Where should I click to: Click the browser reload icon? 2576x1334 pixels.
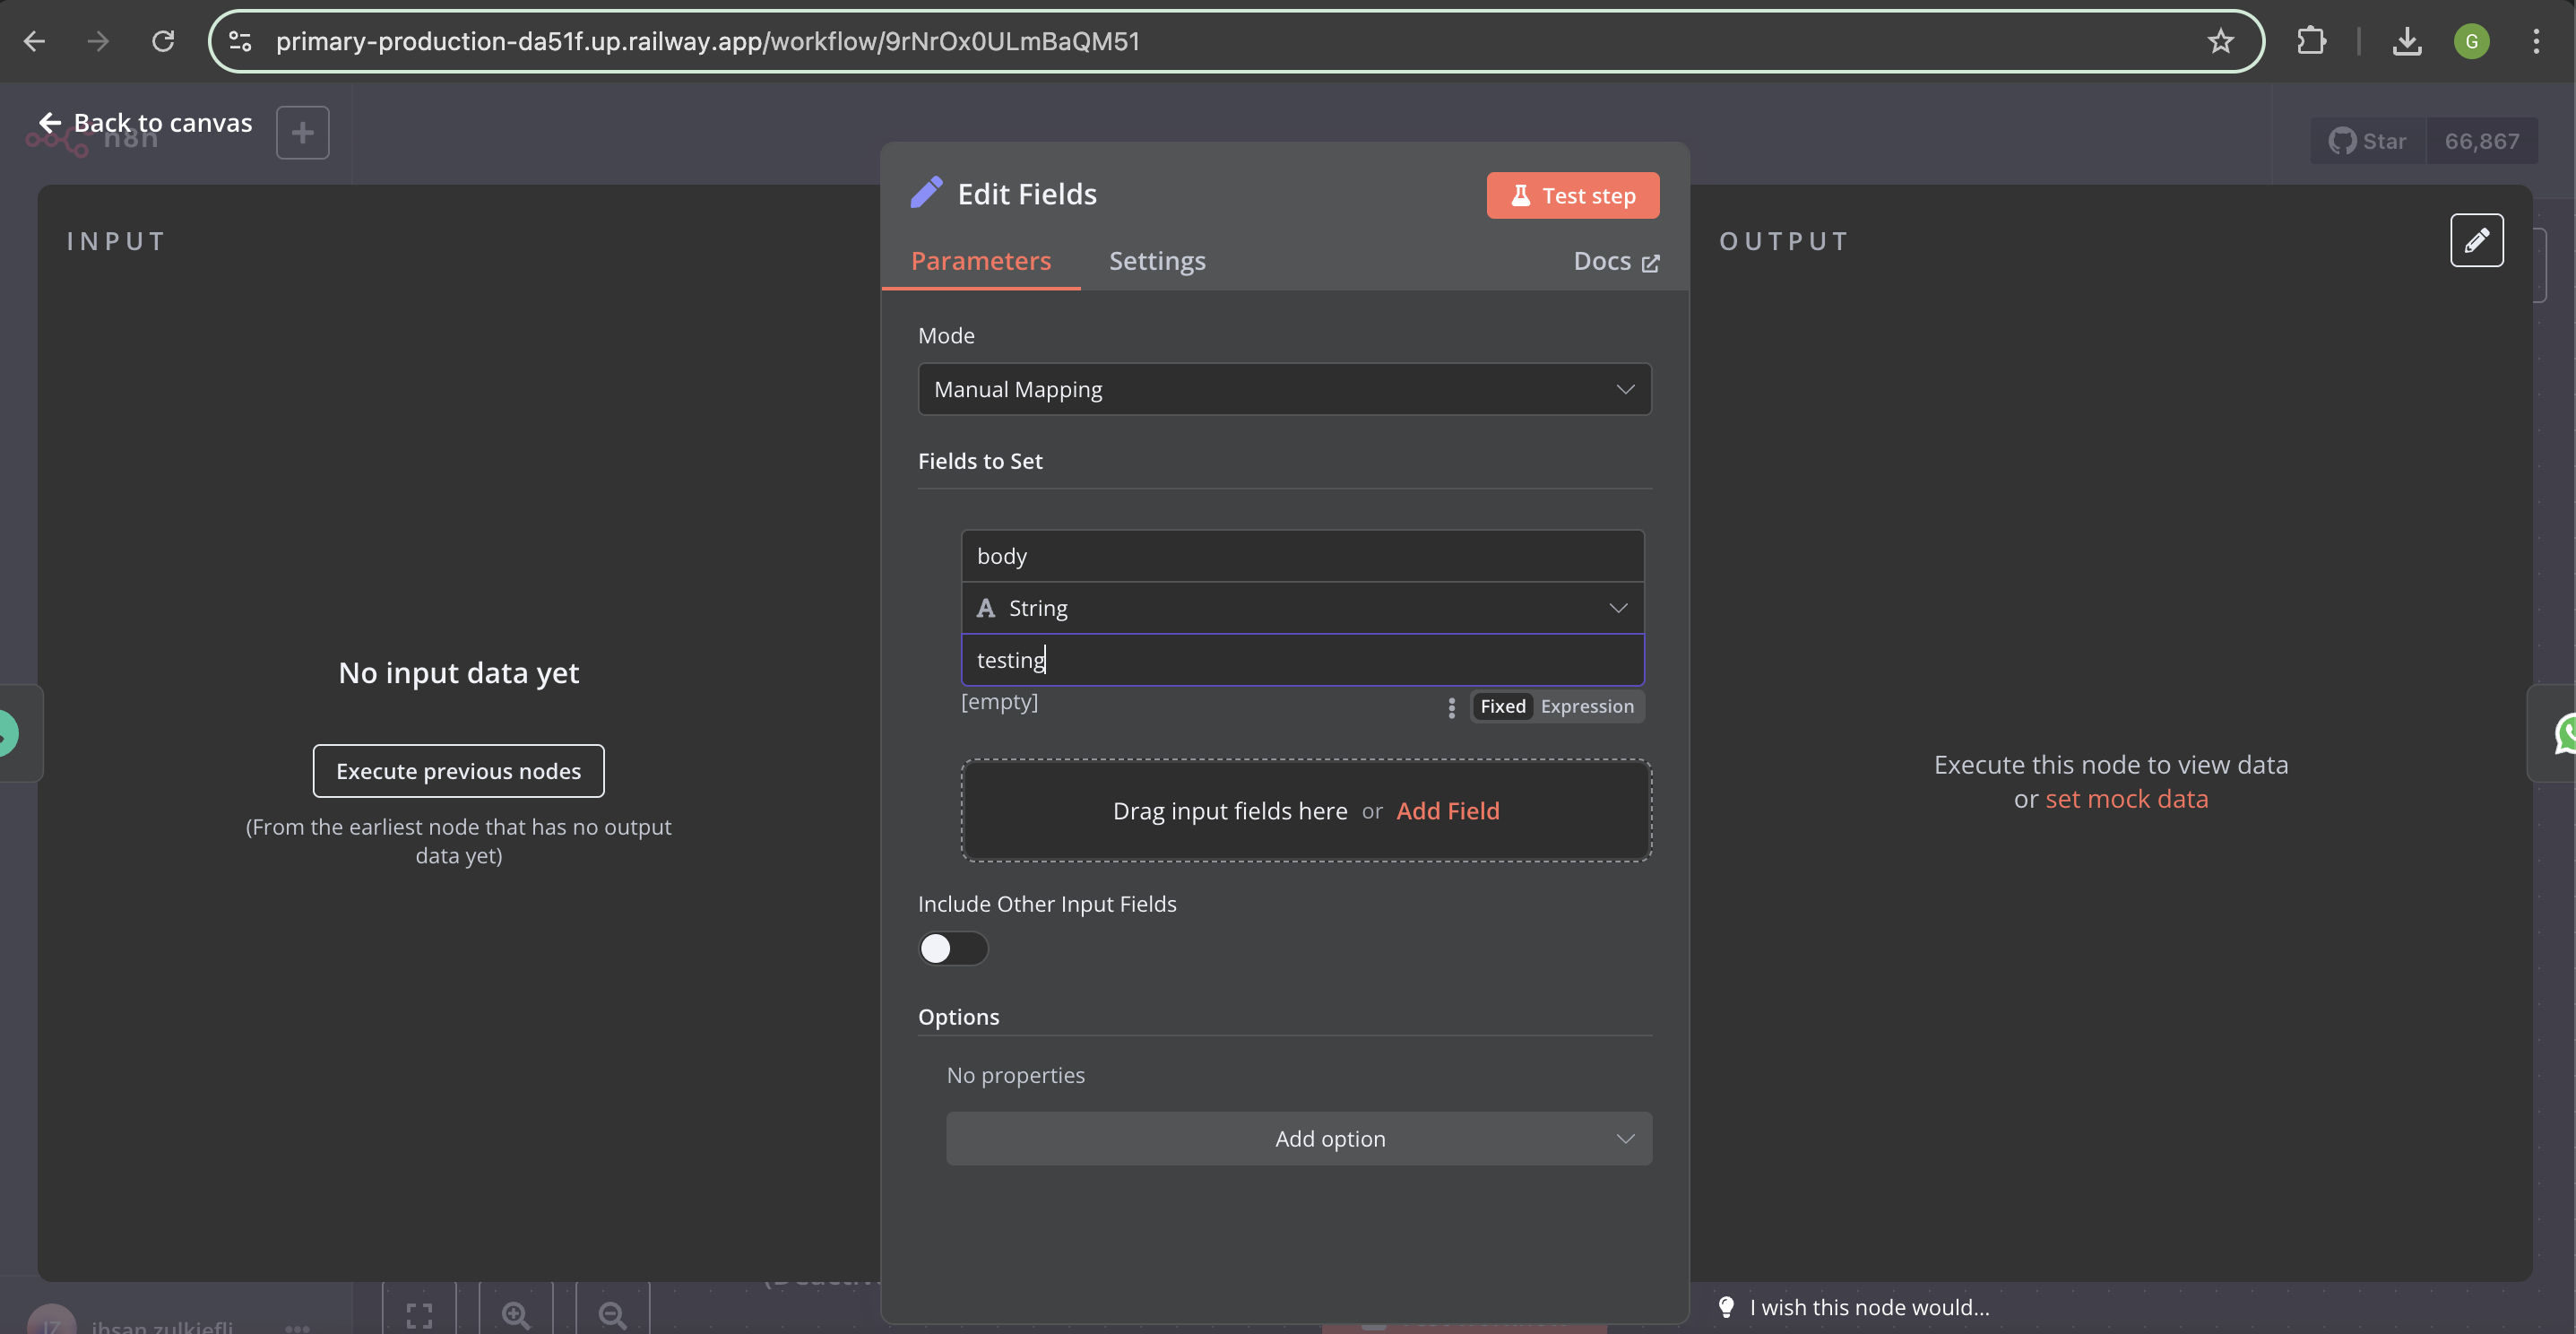pos(163,41)
